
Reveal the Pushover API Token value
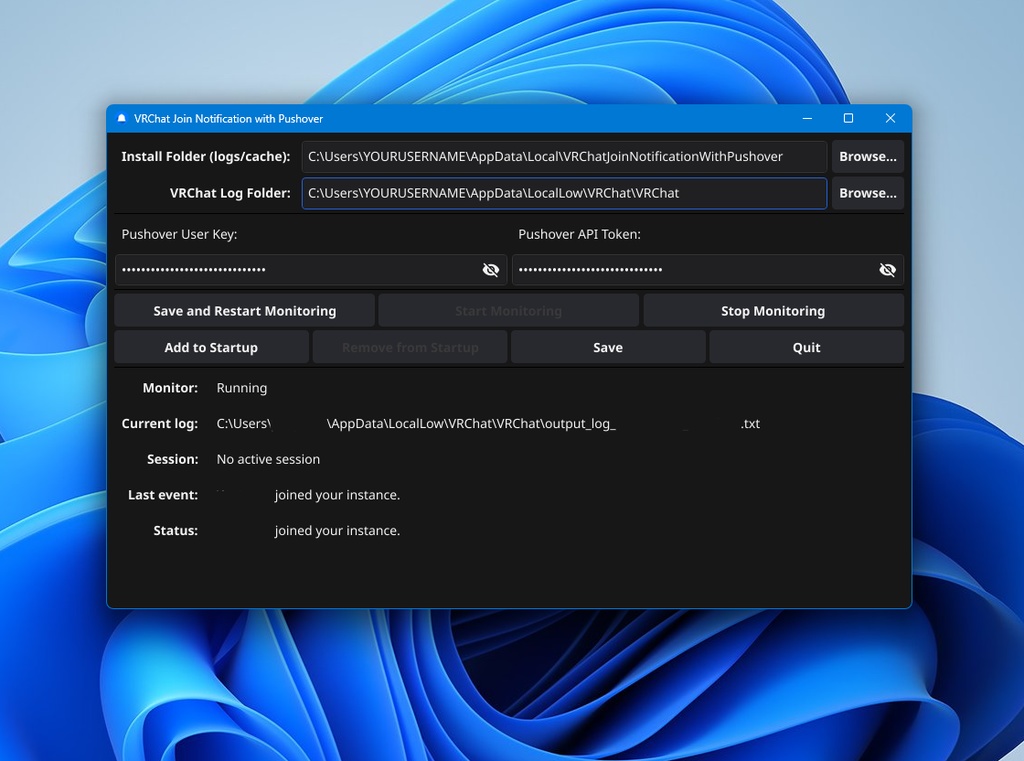887,270
